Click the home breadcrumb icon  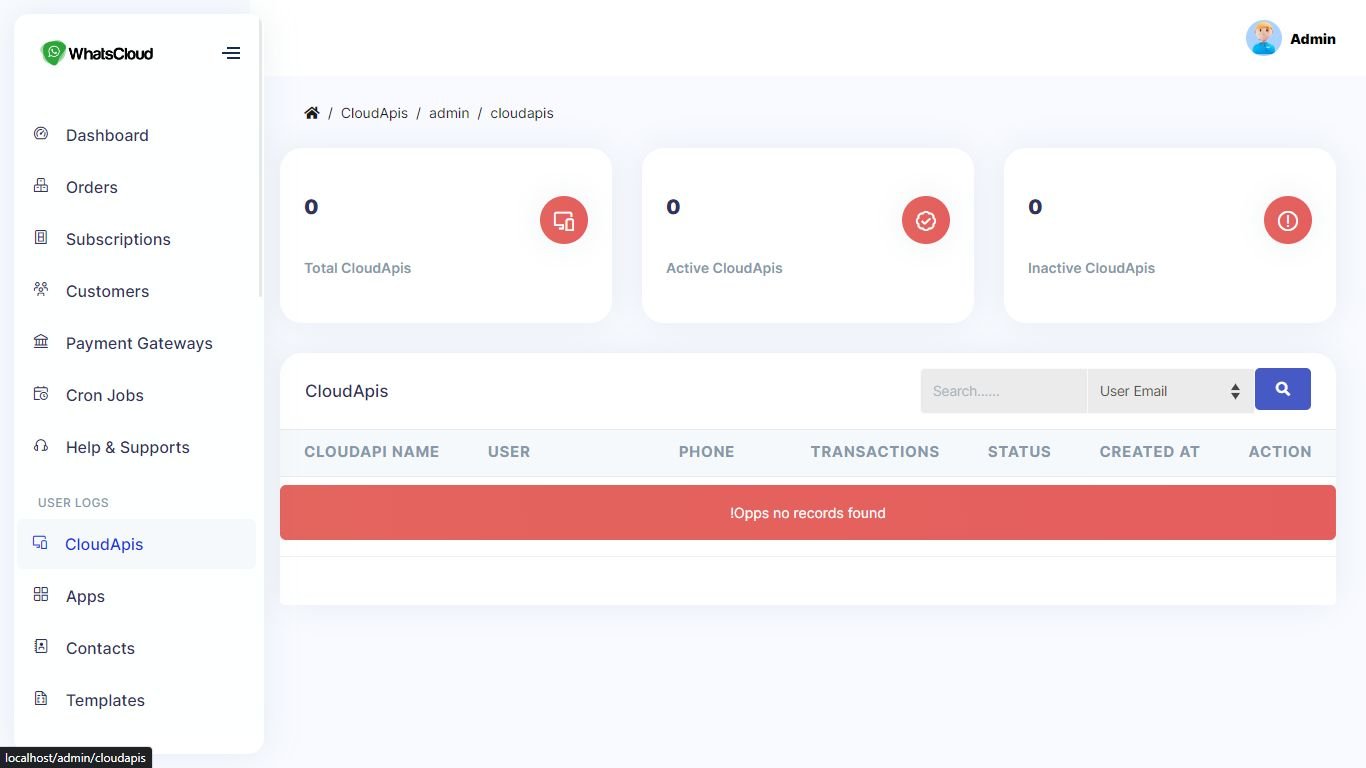click(312, 112)
